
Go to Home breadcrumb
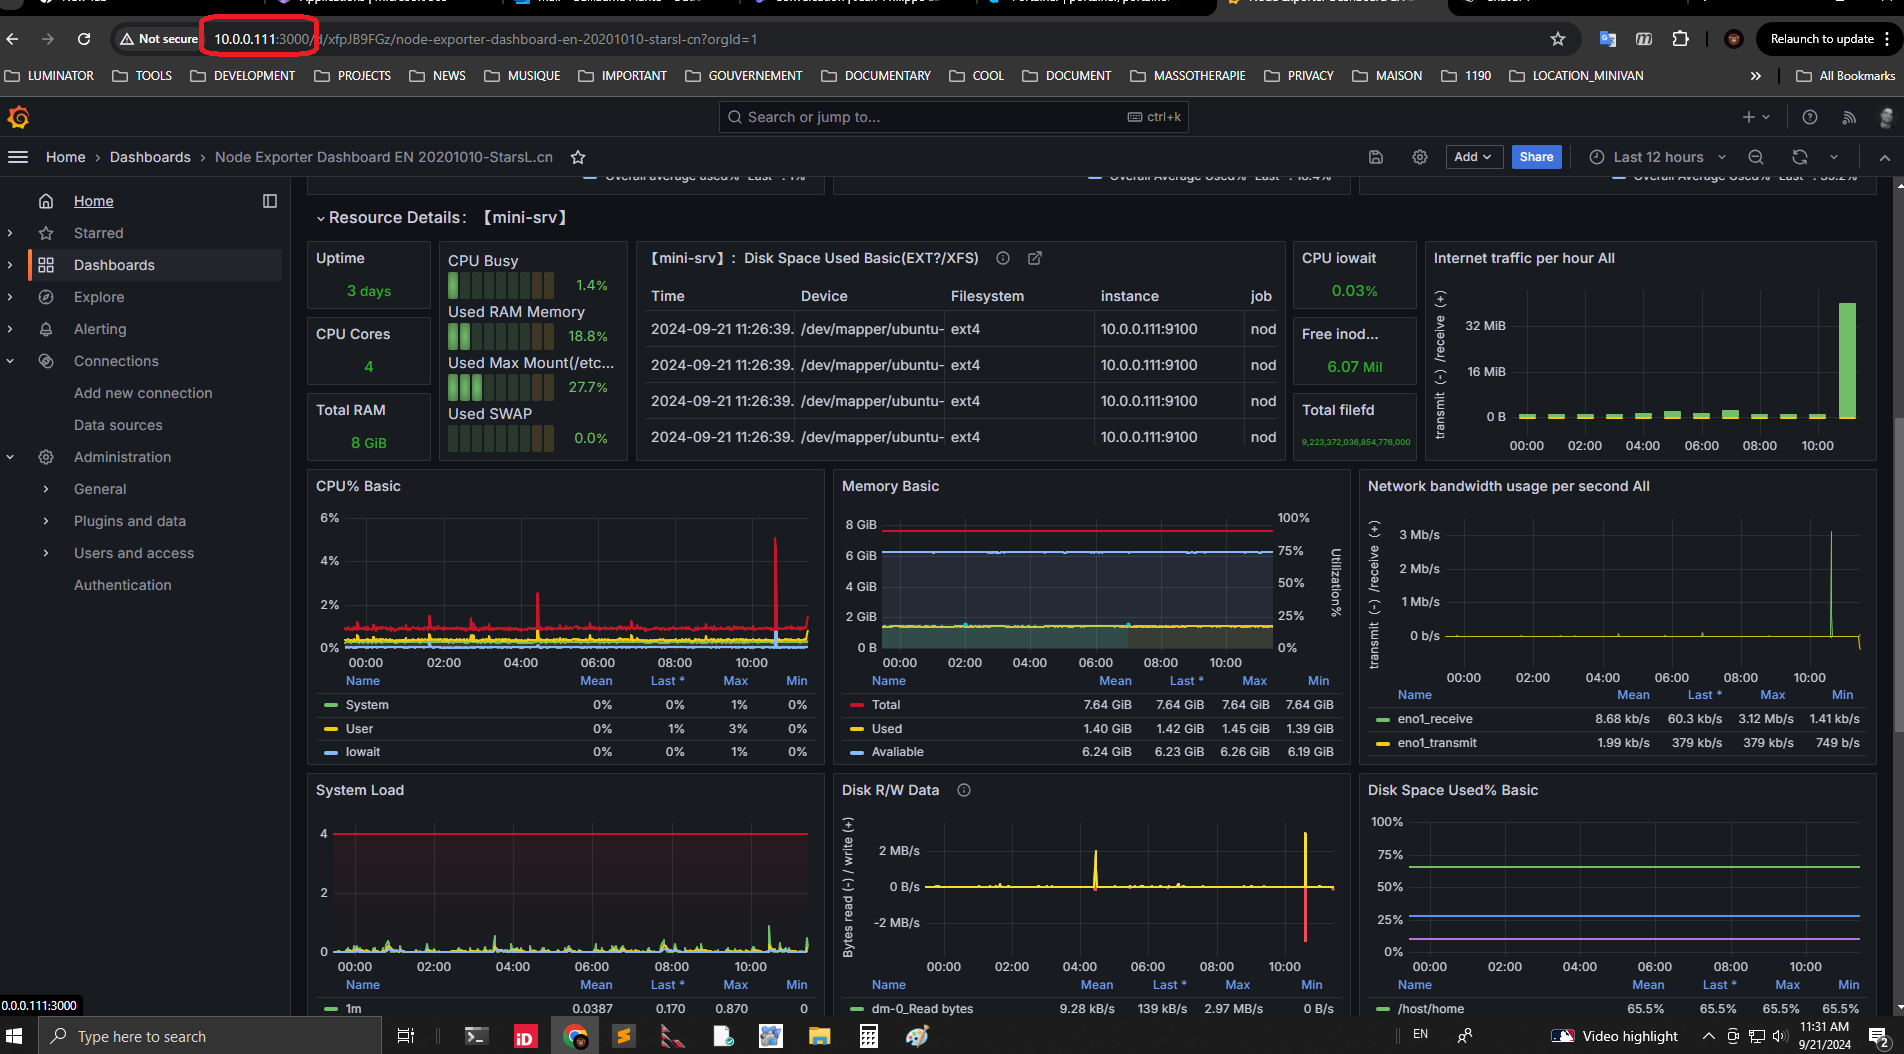[x=65, y=157]
